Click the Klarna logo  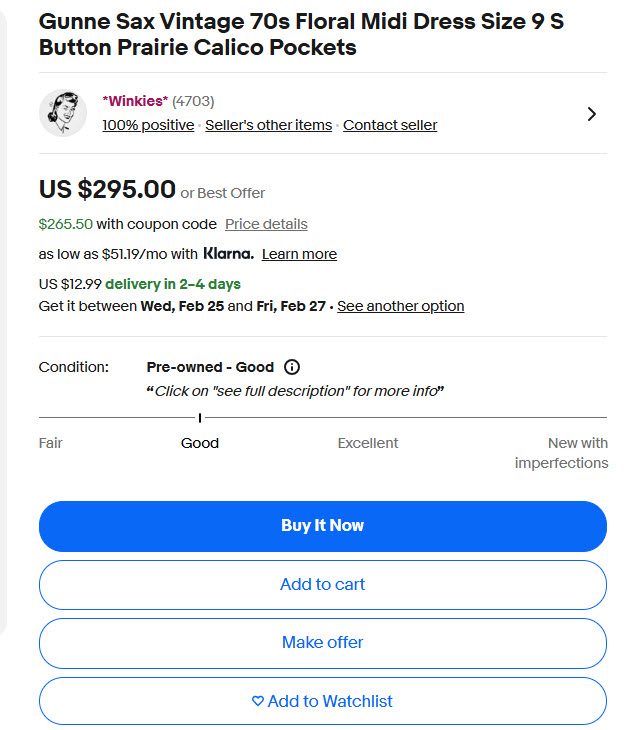tap(228, 254)
